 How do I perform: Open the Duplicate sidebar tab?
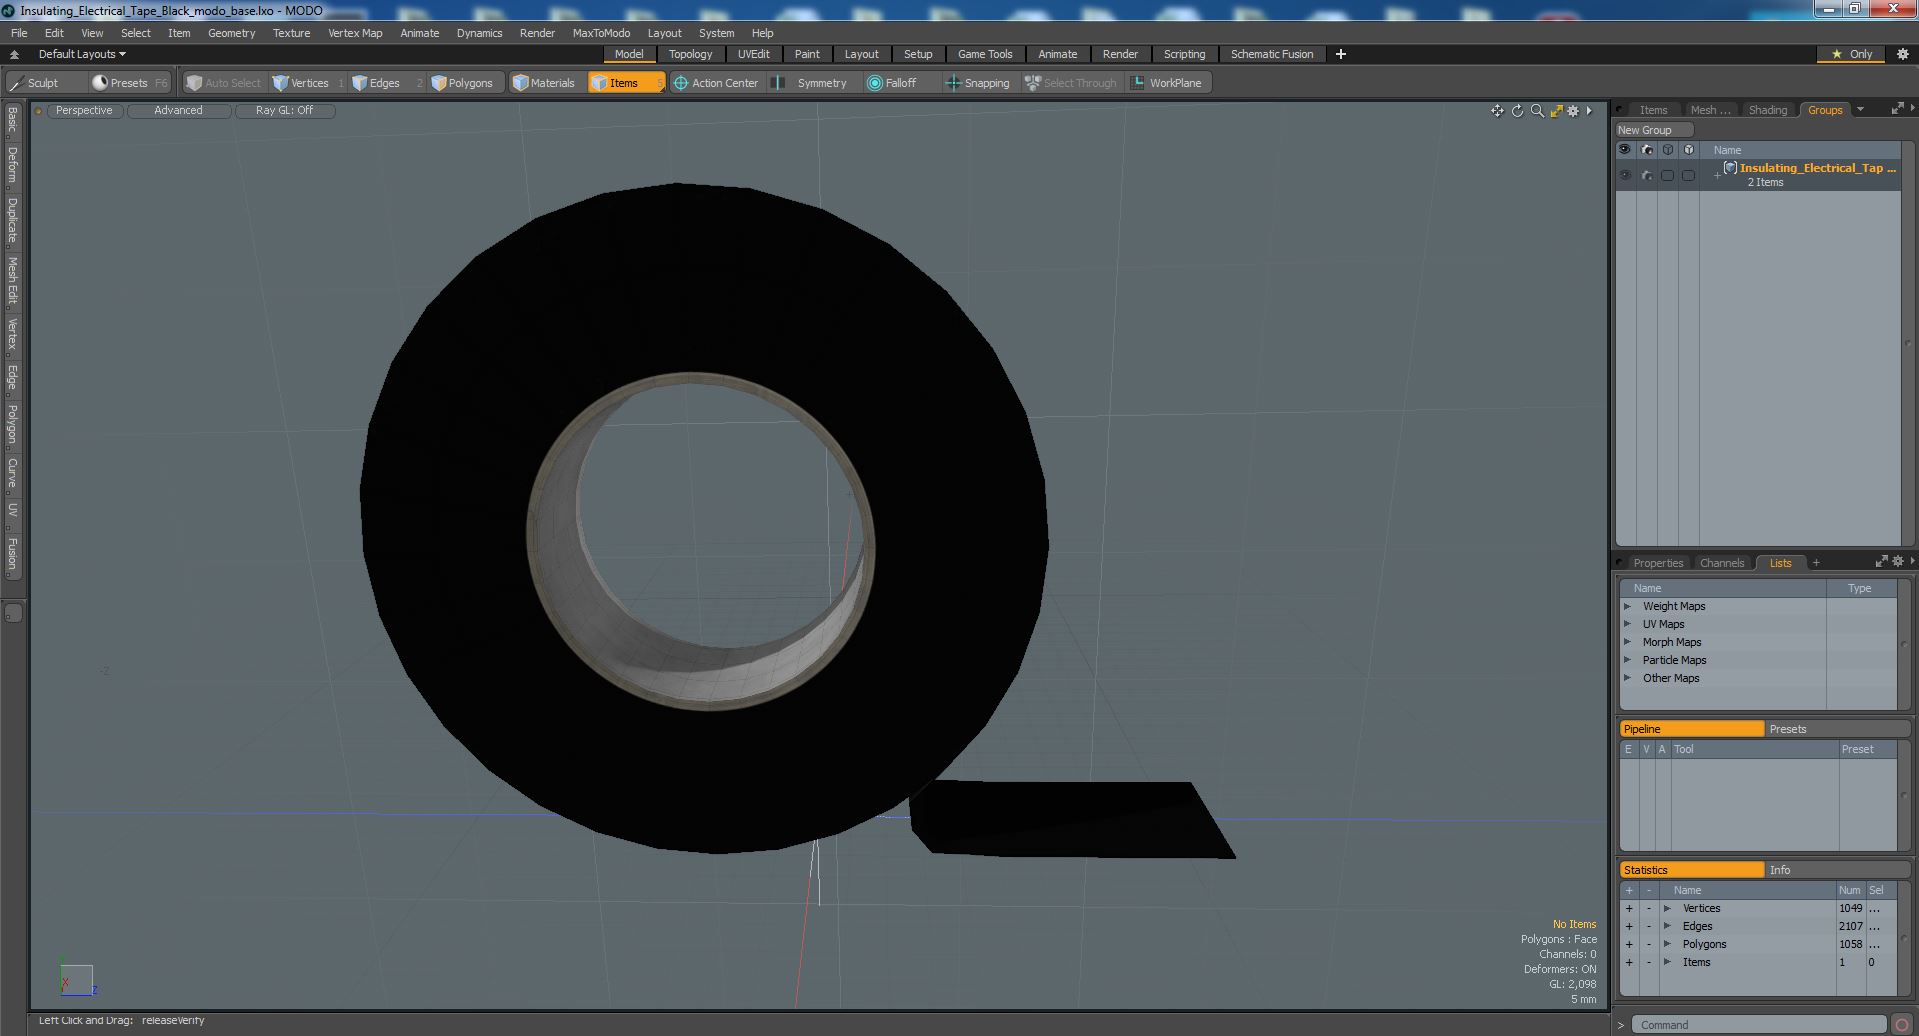pos(12,220)
